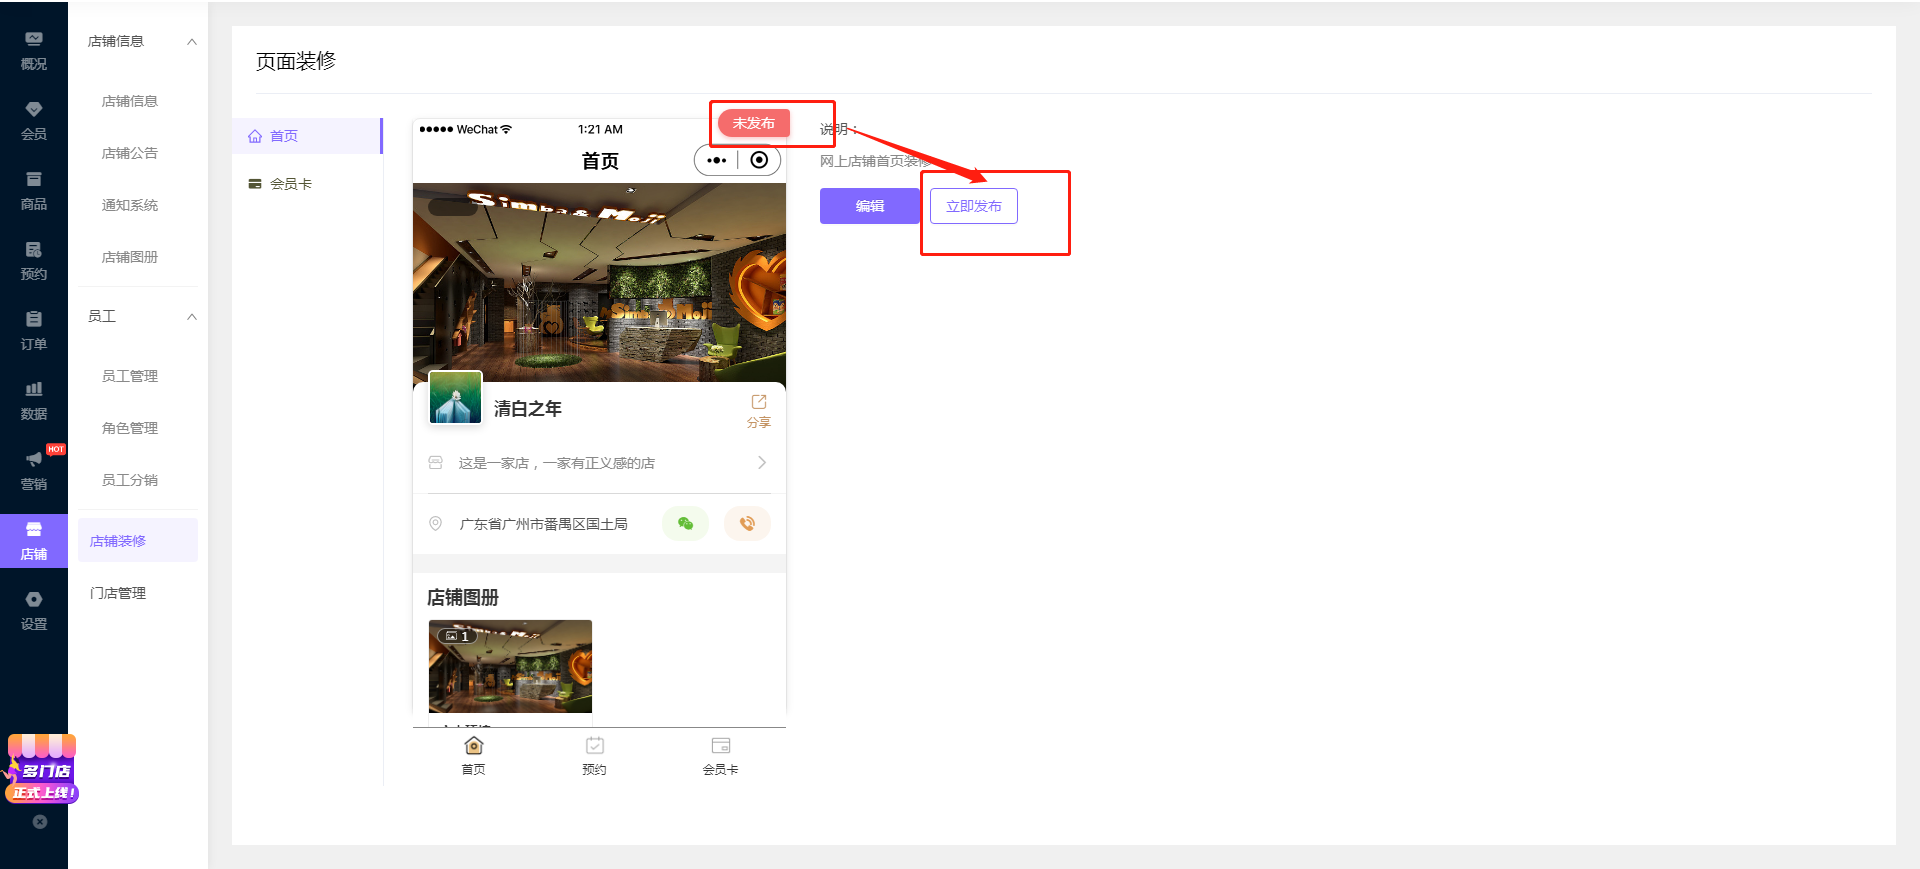Open 店铺图册 menu item
1920x869 pixels.
click(130, 257)
